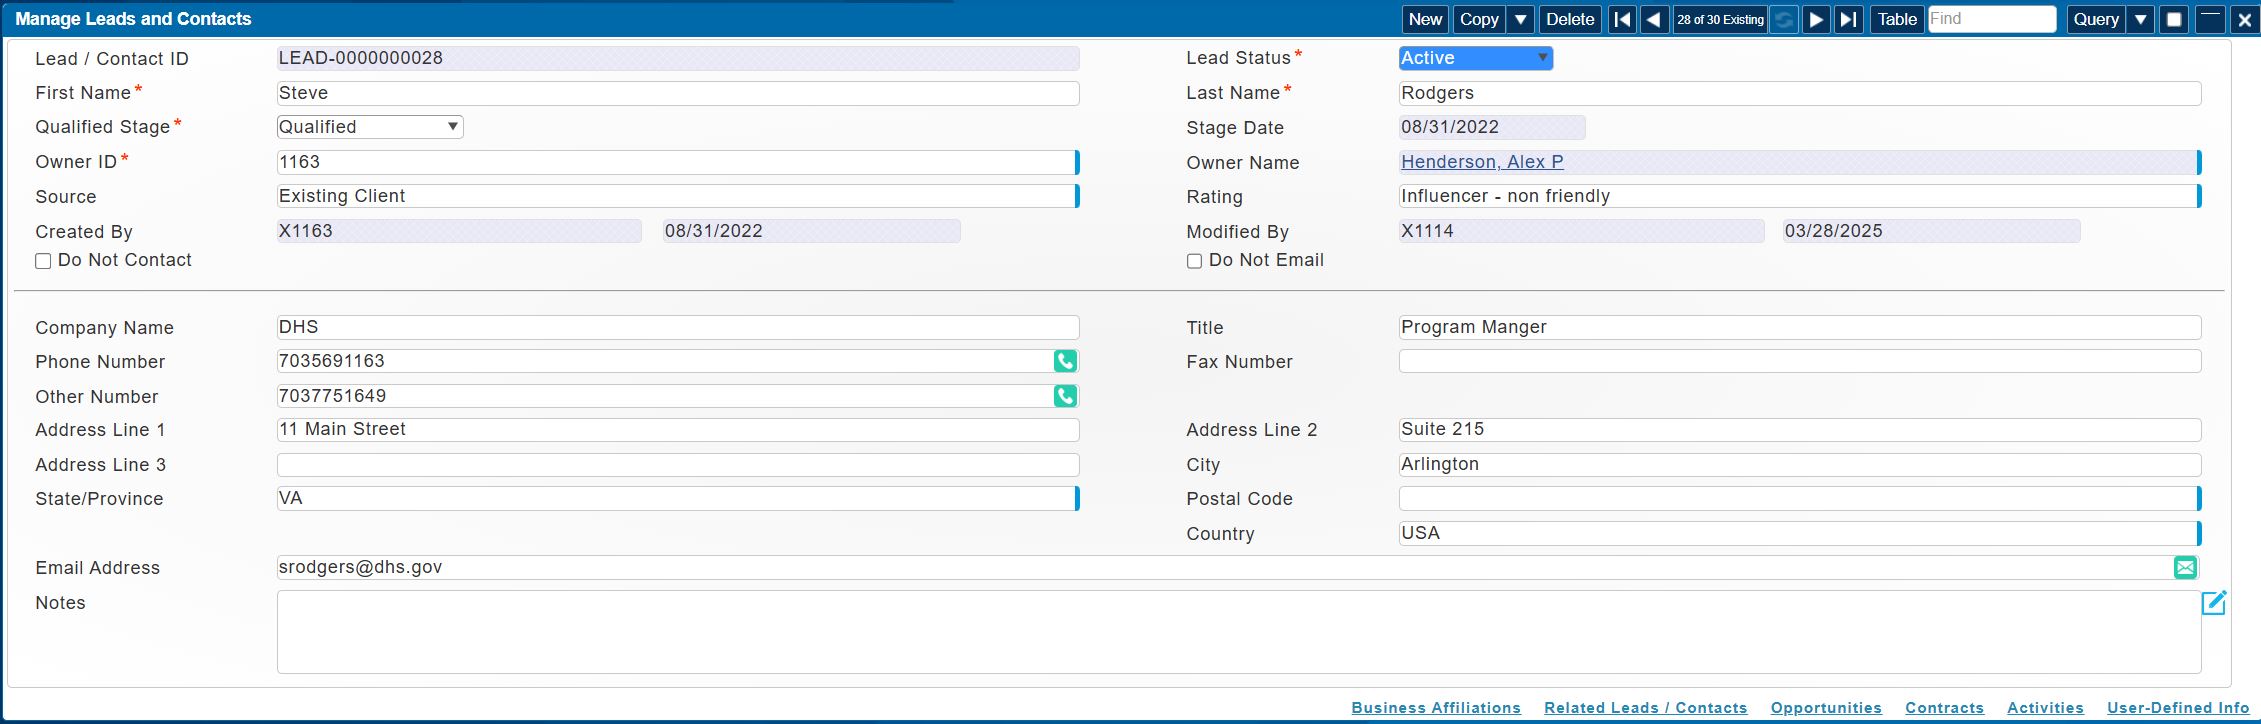
Task: Open the Opportunities subtask link
Action: (1825, 708)
